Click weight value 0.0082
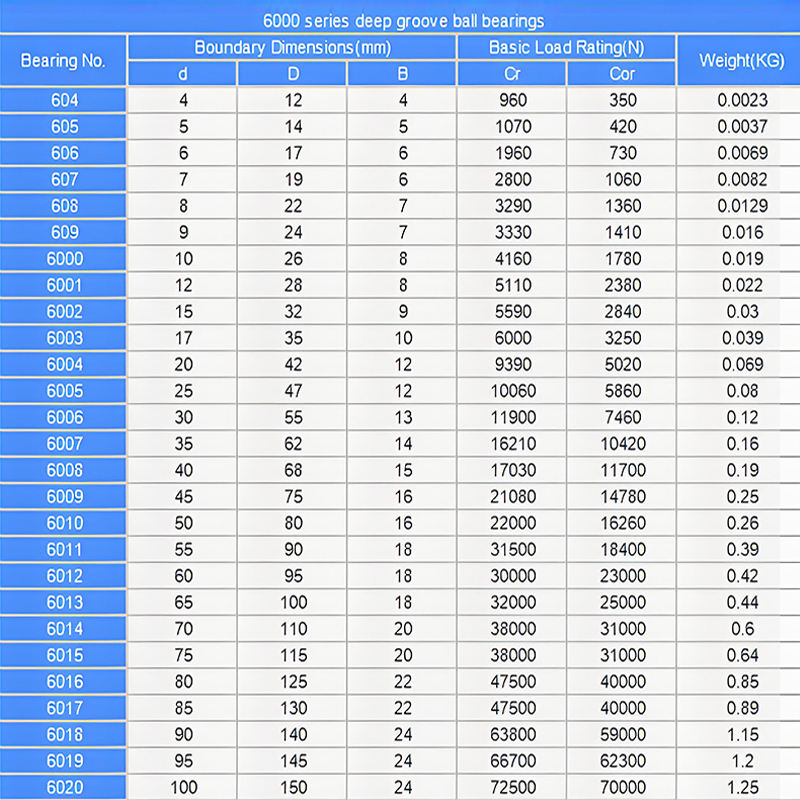800x800 pixels. (x=742, y=180)
